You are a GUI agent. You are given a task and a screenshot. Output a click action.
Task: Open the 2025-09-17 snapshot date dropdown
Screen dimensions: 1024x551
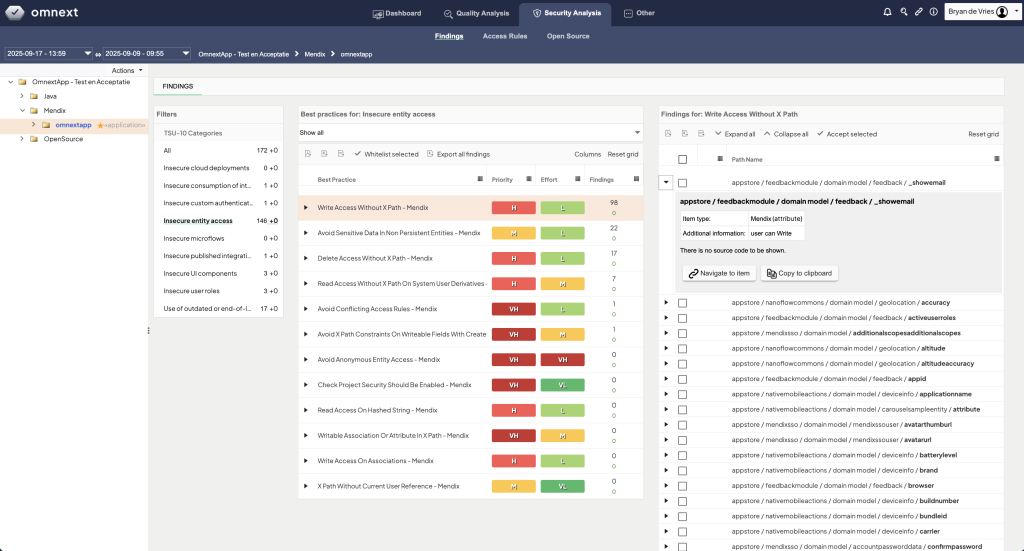coord(48,54)
